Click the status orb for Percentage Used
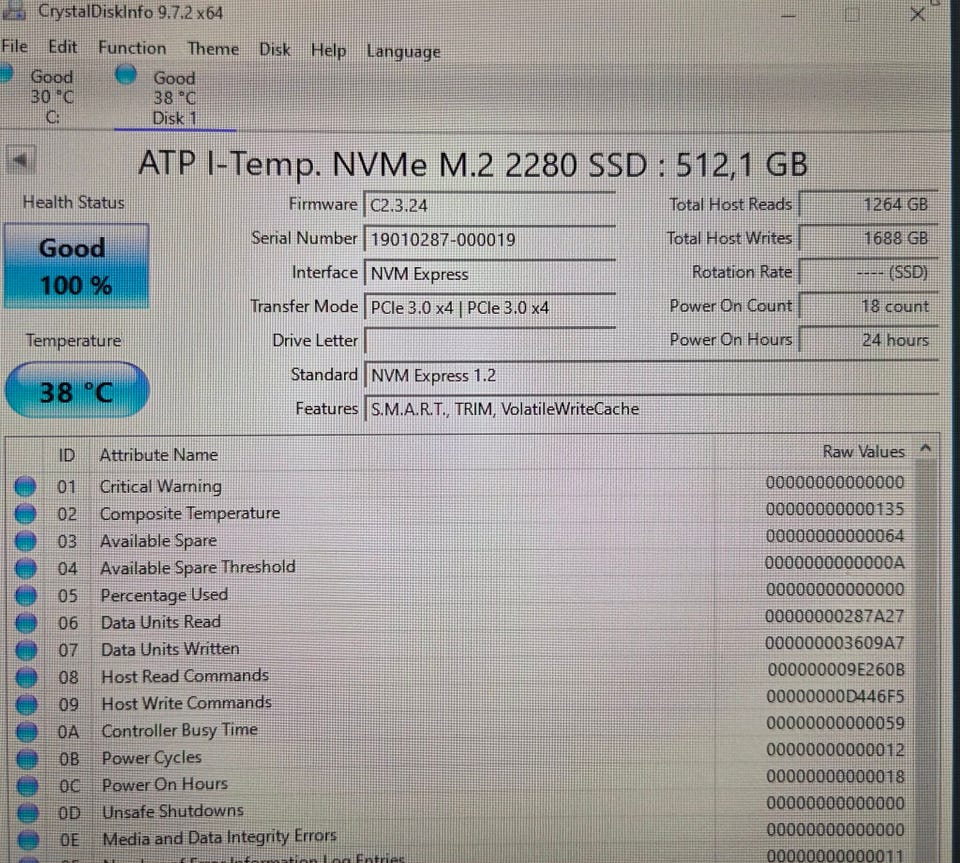The image size is (960, 863). pos(26,595)
